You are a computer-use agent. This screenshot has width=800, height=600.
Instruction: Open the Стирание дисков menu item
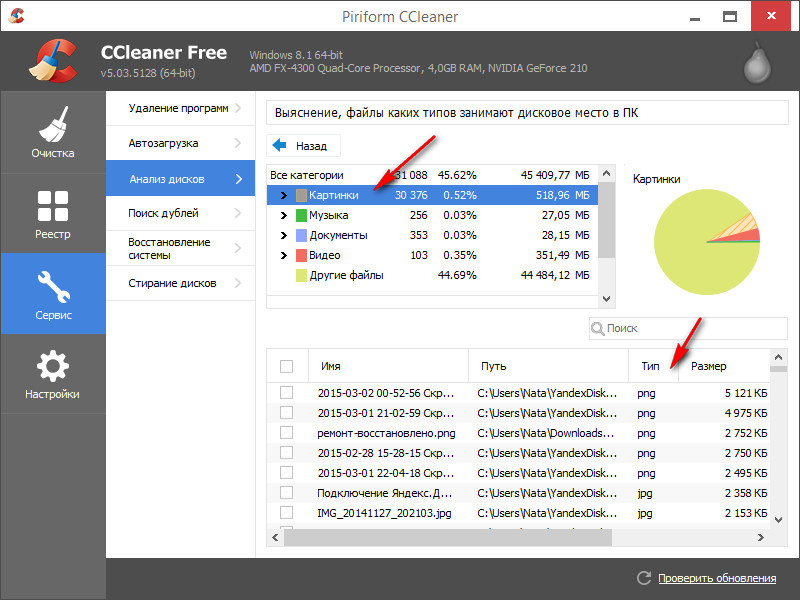(181, 283)
